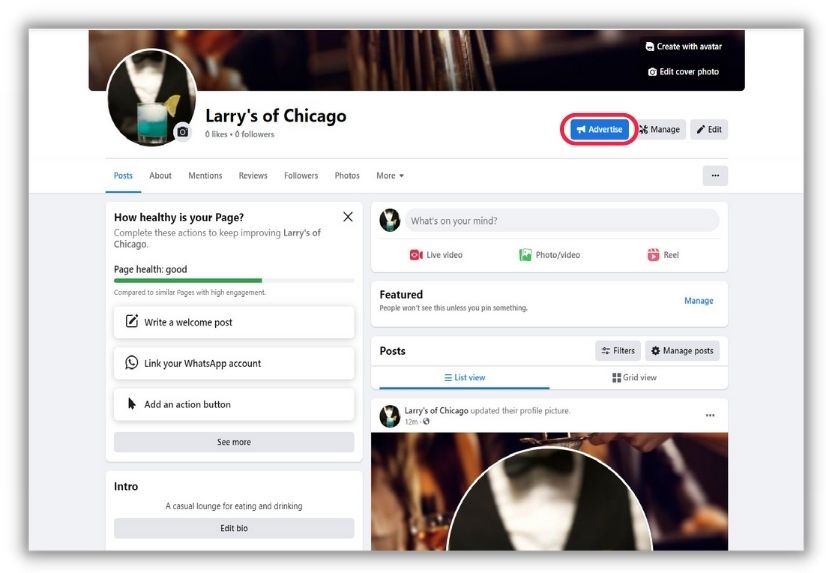Viewport: 826px width, 573px height.
Task: Expand page health list with See more
Action: point(234,442)
